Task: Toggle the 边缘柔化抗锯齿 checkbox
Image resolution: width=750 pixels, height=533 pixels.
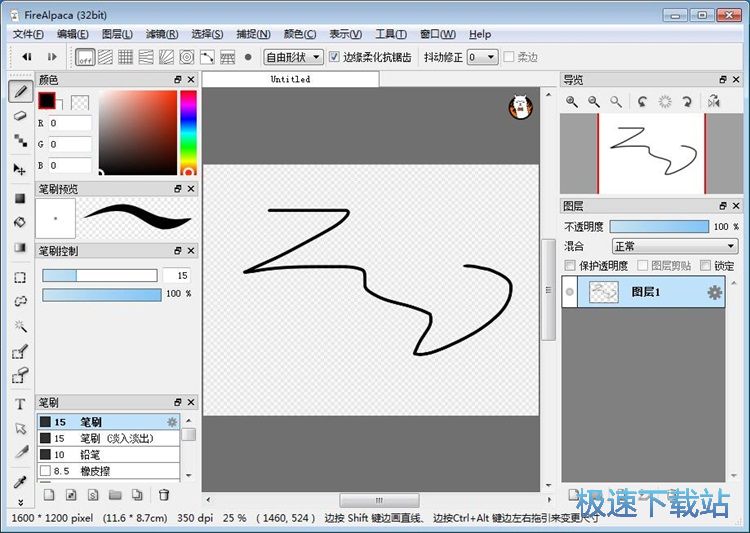Action: pyautogui.click(x=334, y=57)
